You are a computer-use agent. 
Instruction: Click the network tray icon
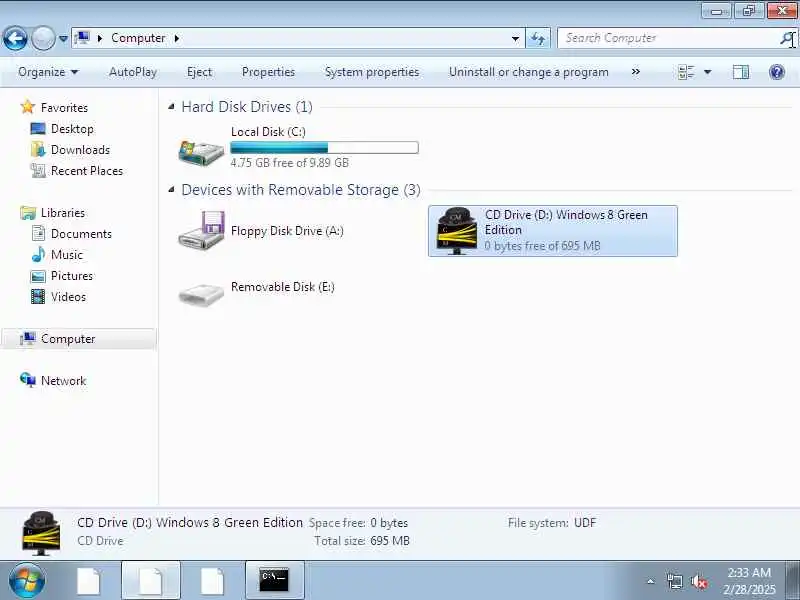click(675, 581)
